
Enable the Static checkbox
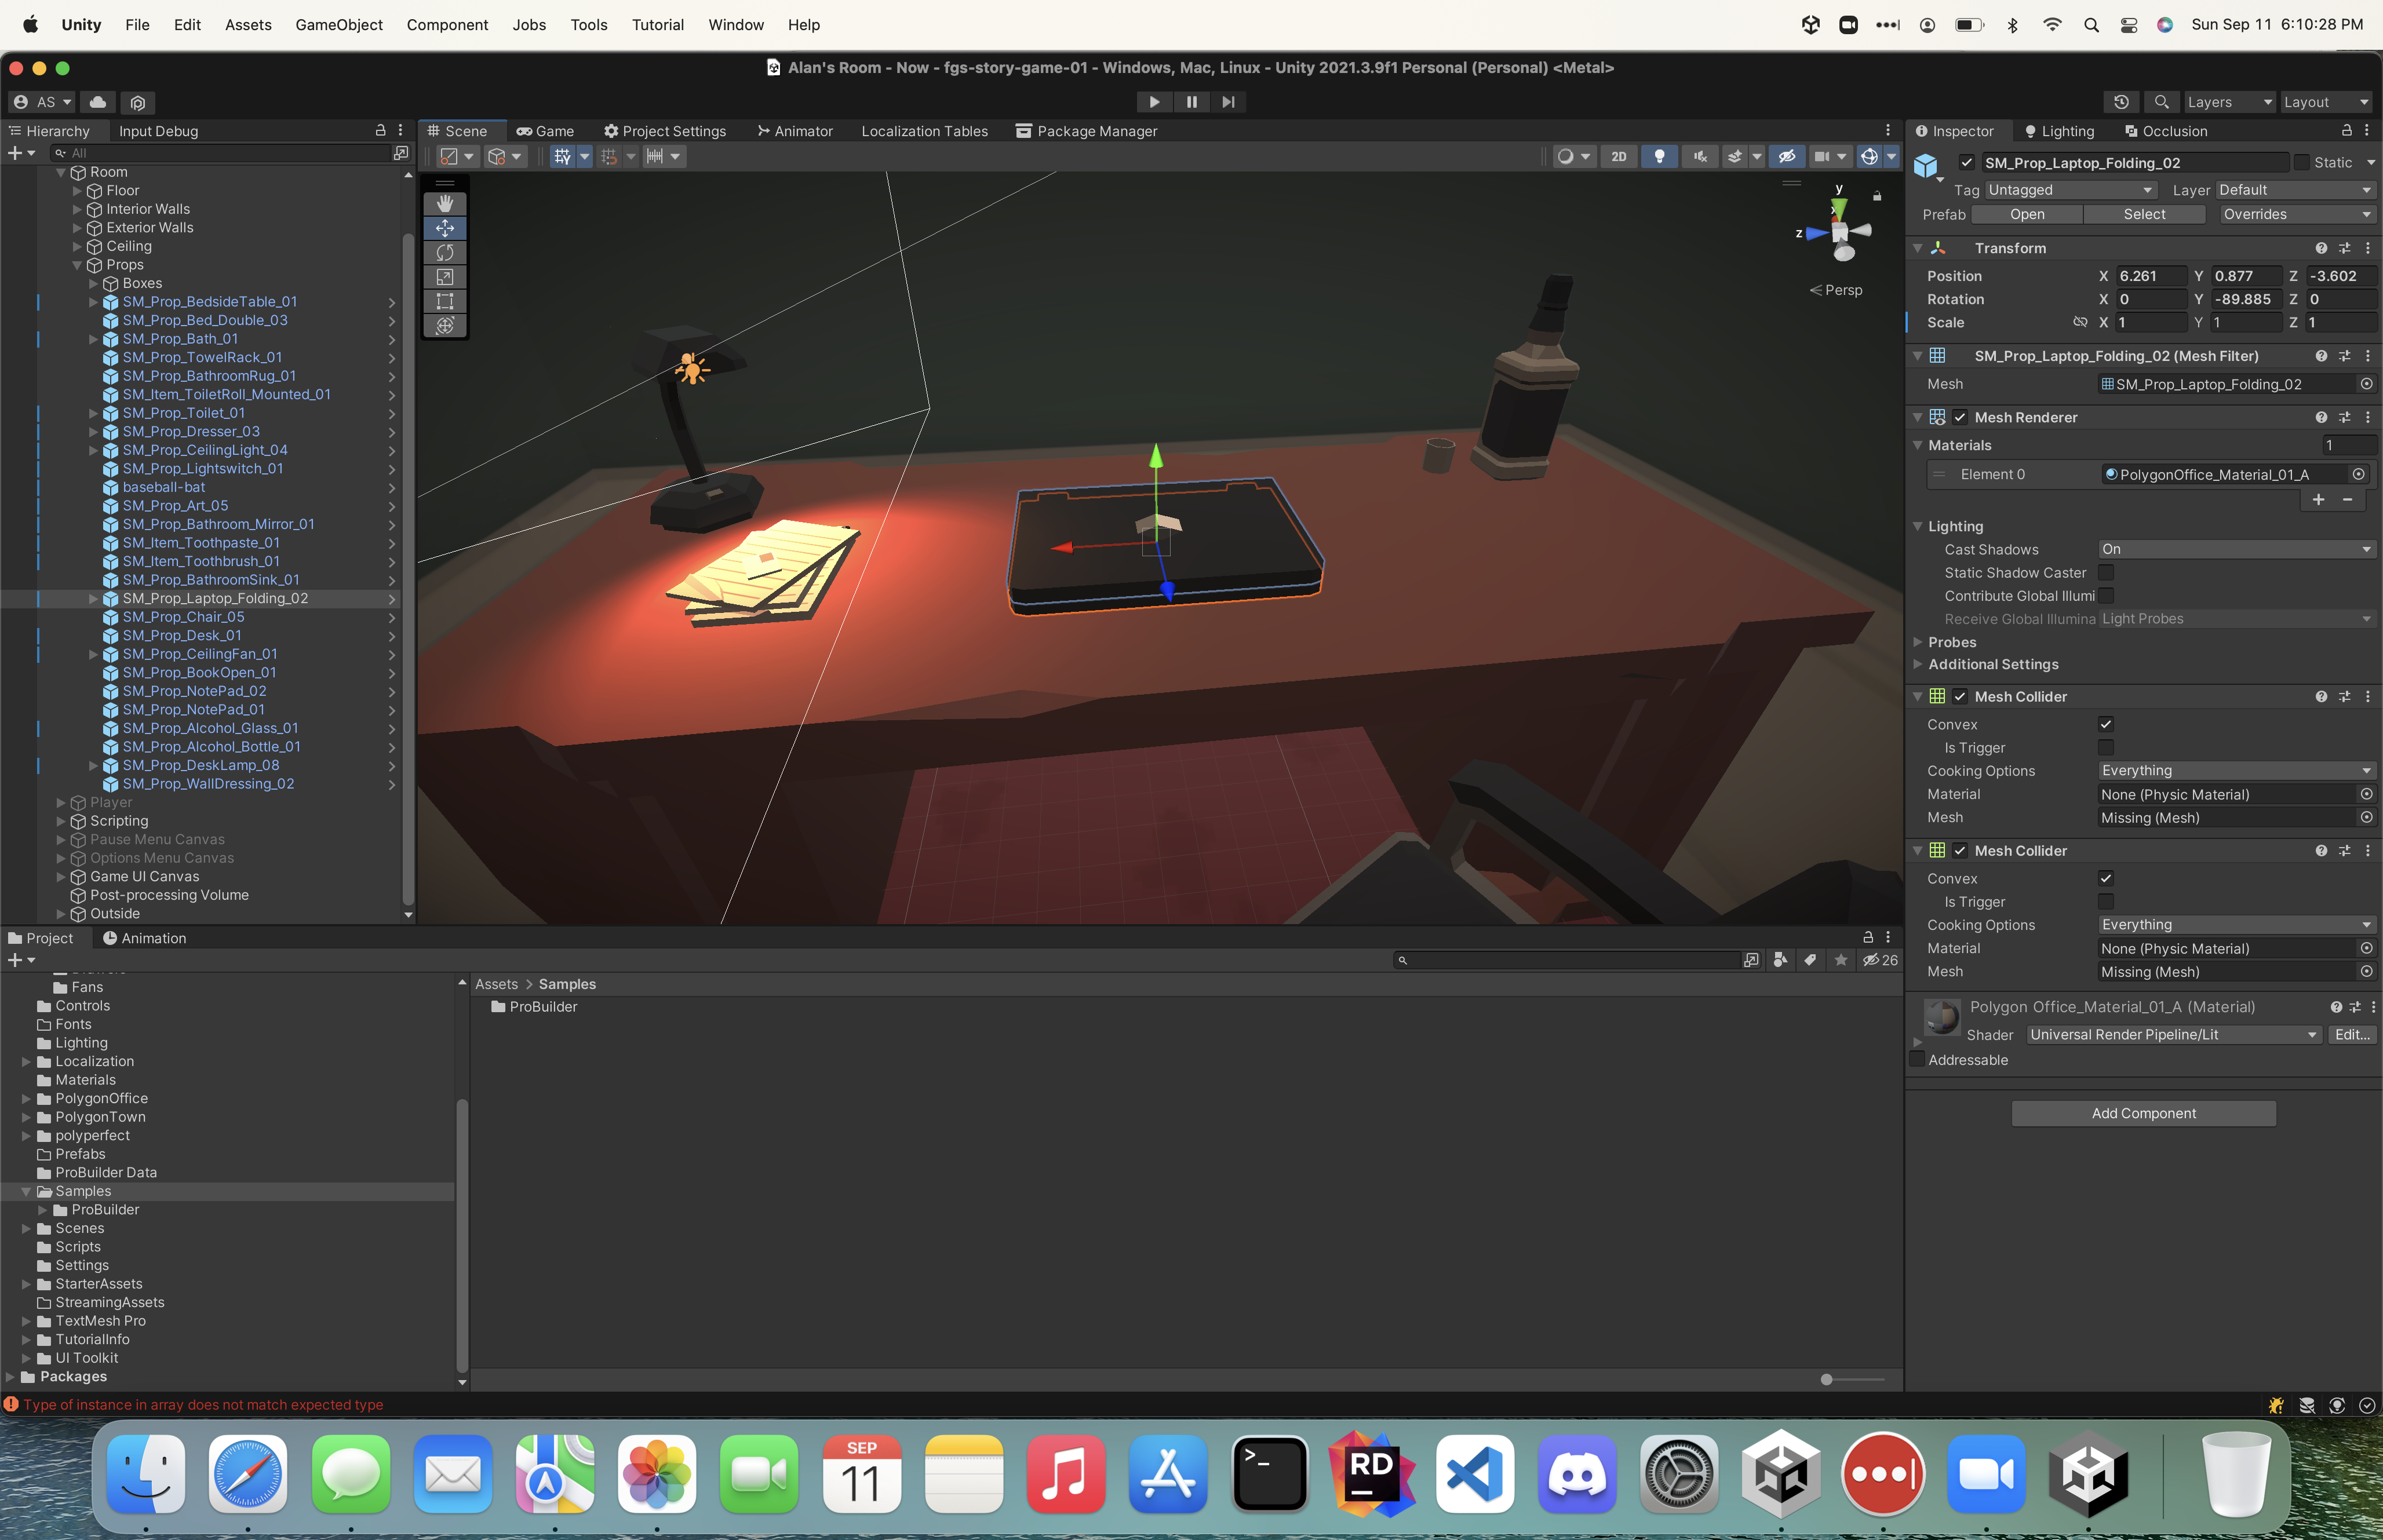(x=2302, y=163)
